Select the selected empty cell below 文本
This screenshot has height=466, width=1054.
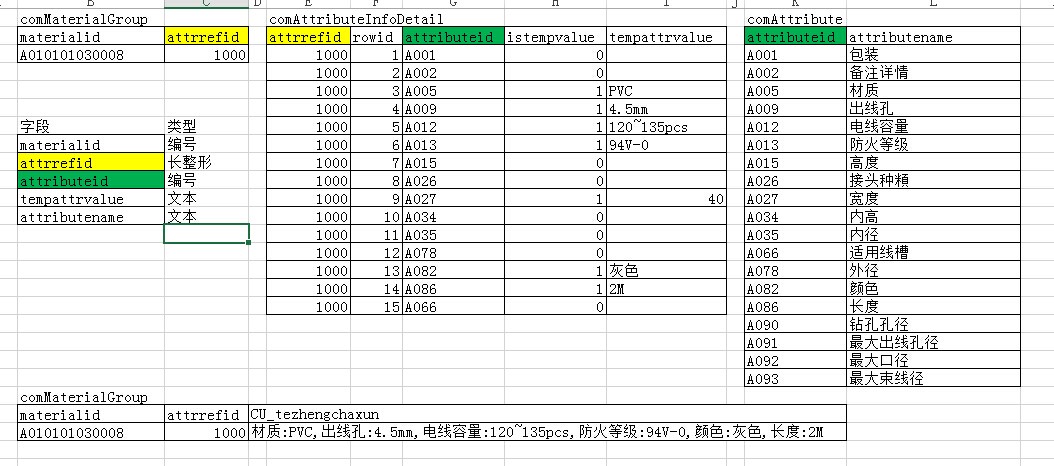tap(207, 233)
